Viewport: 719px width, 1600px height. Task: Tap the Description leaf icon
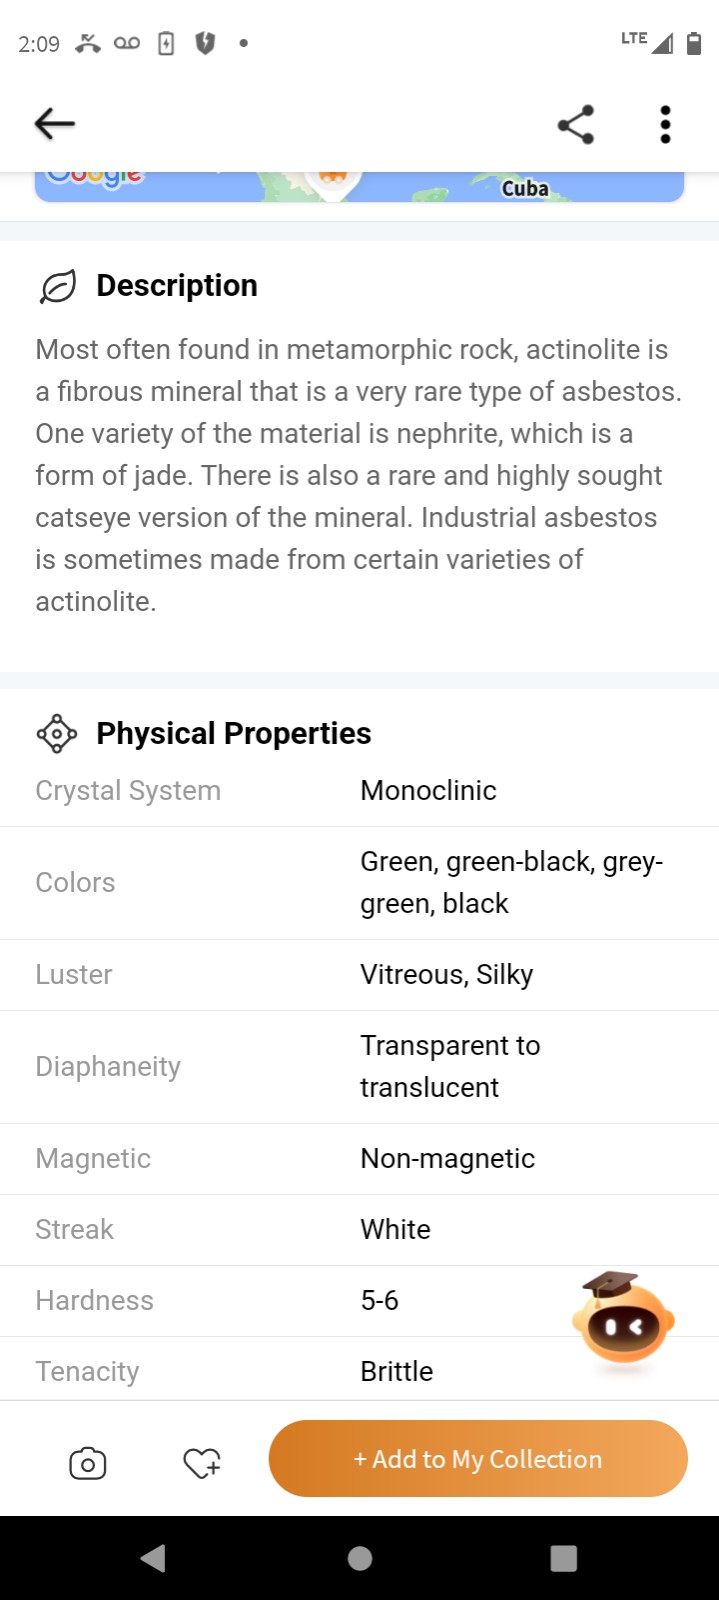click(x=58, y=286)
